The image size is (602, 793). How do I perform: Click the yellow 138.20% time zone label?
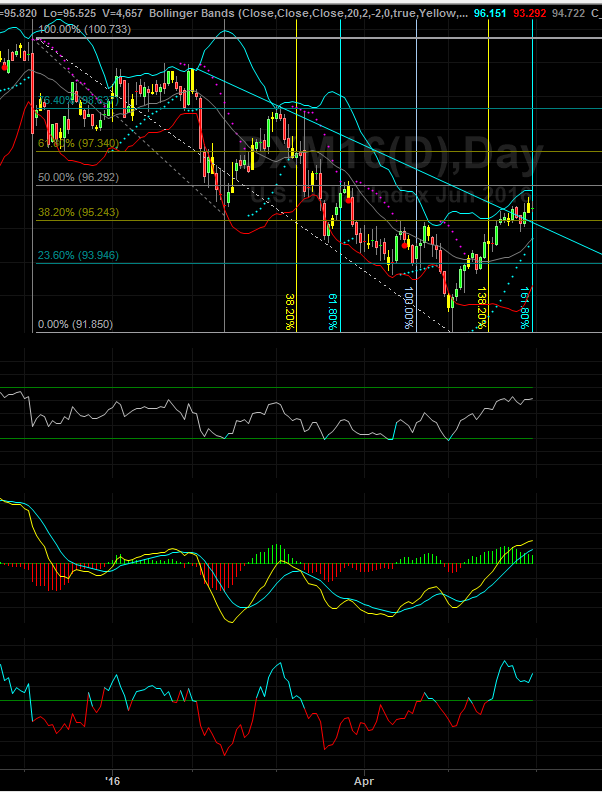481,308
